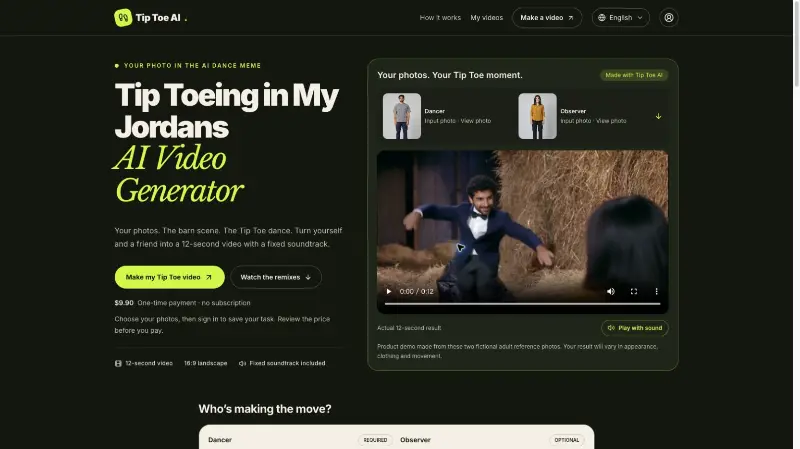Viewport: 800px width, 449px height.
Task: Go to How it works
Action: (440, 17)
